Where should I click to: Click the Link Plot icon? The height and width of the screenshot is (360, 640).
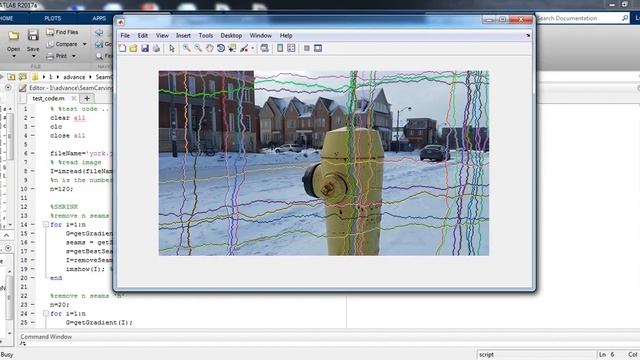coord(264,48)
